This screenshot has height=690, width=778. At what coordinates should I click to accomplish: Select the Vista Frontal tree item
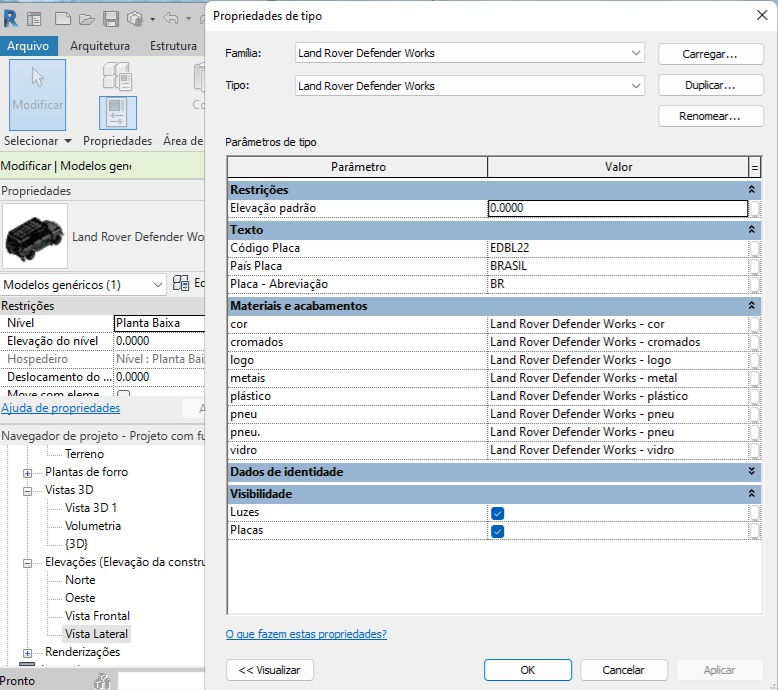tap(97, 616)
